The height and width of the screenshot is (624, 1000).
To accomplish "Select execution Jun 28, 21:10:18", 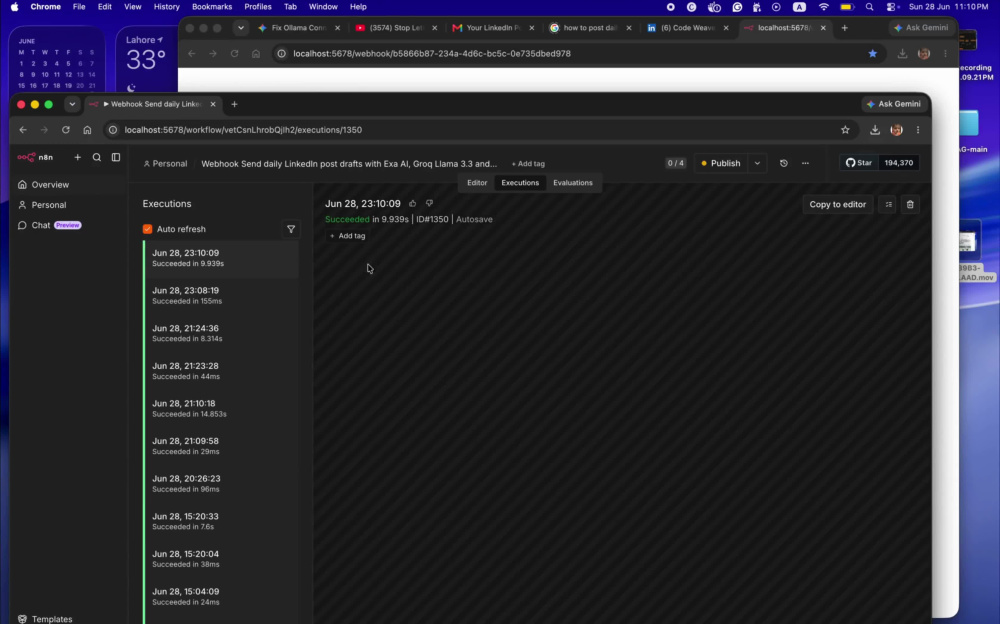I will (221, 408).
